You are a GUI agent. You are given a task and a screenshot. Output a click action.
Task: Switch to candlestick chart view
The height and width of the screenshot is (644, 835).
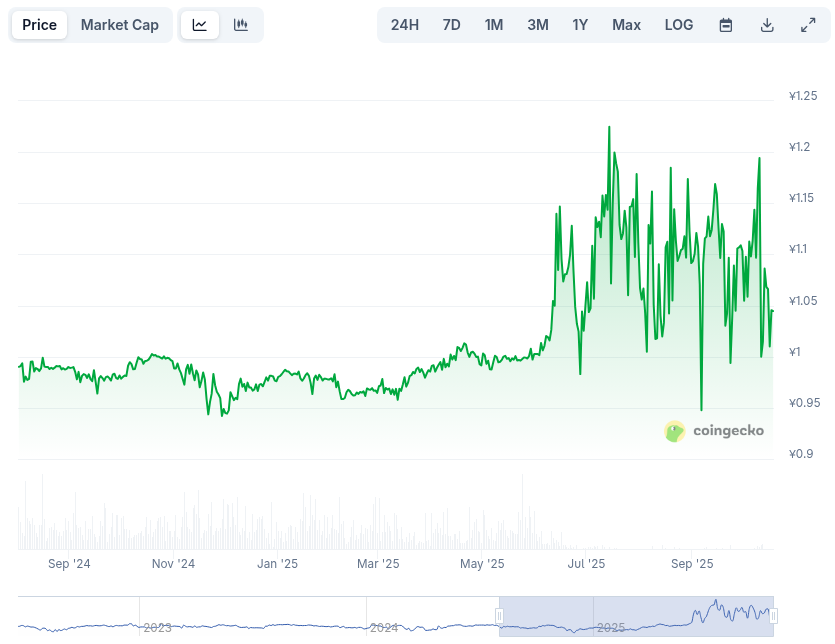(241, 25)
